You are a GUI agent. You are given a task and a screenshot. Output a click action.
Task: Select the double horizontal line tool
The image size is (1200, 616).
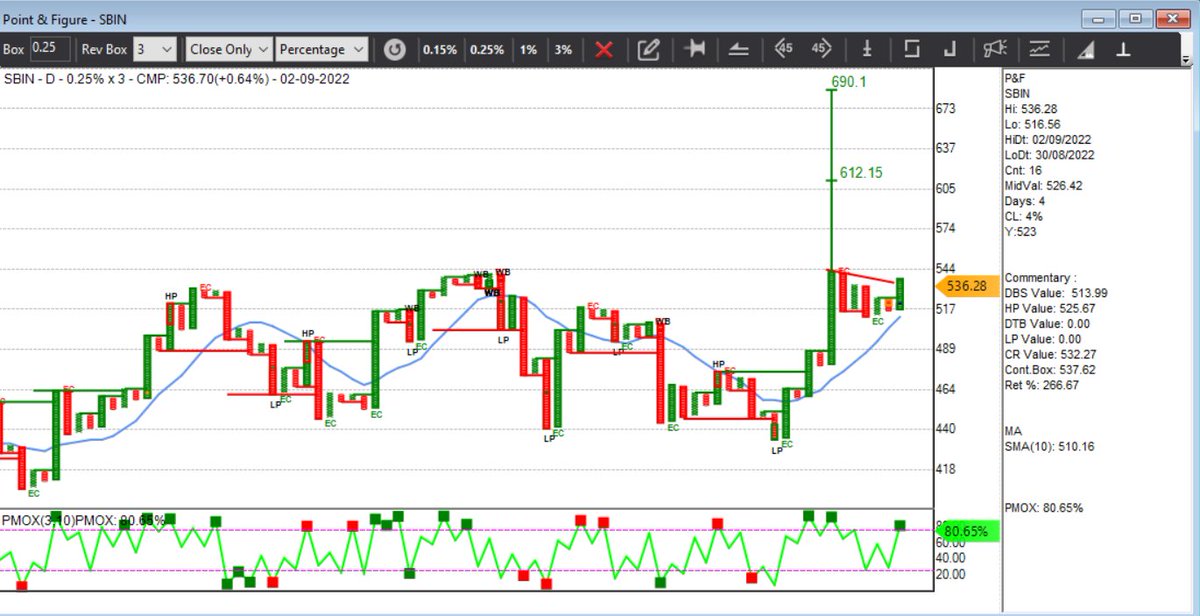pyautogui.click(x=739, y=49)
